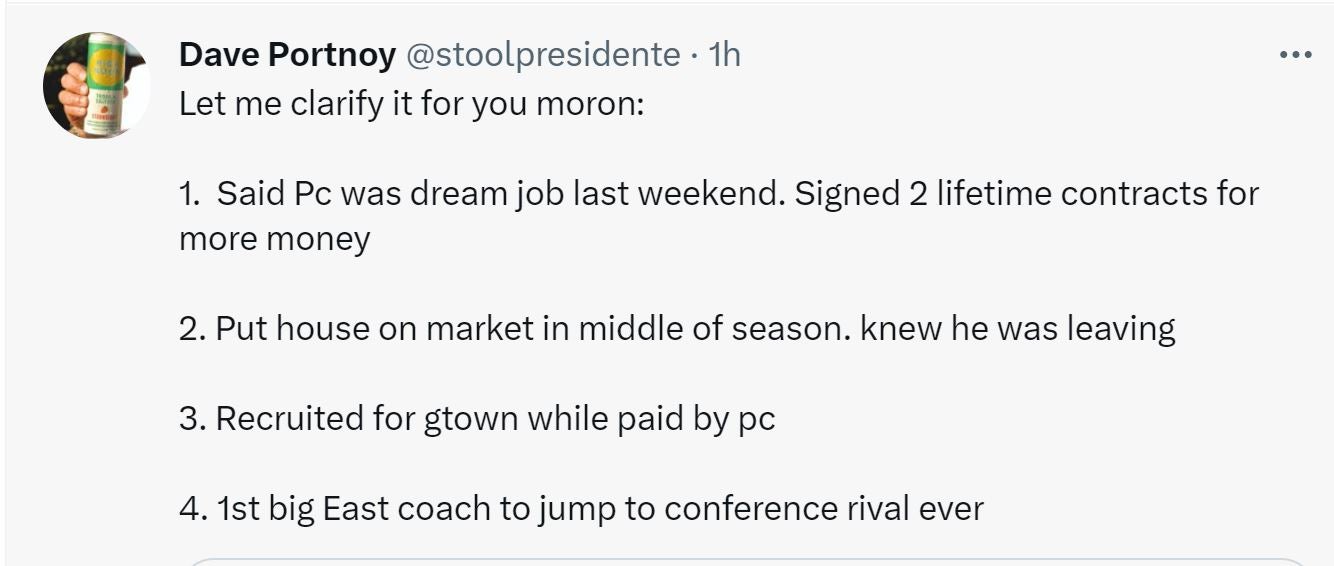Click the Dave Portnoy display name

[x=287, y=54]
